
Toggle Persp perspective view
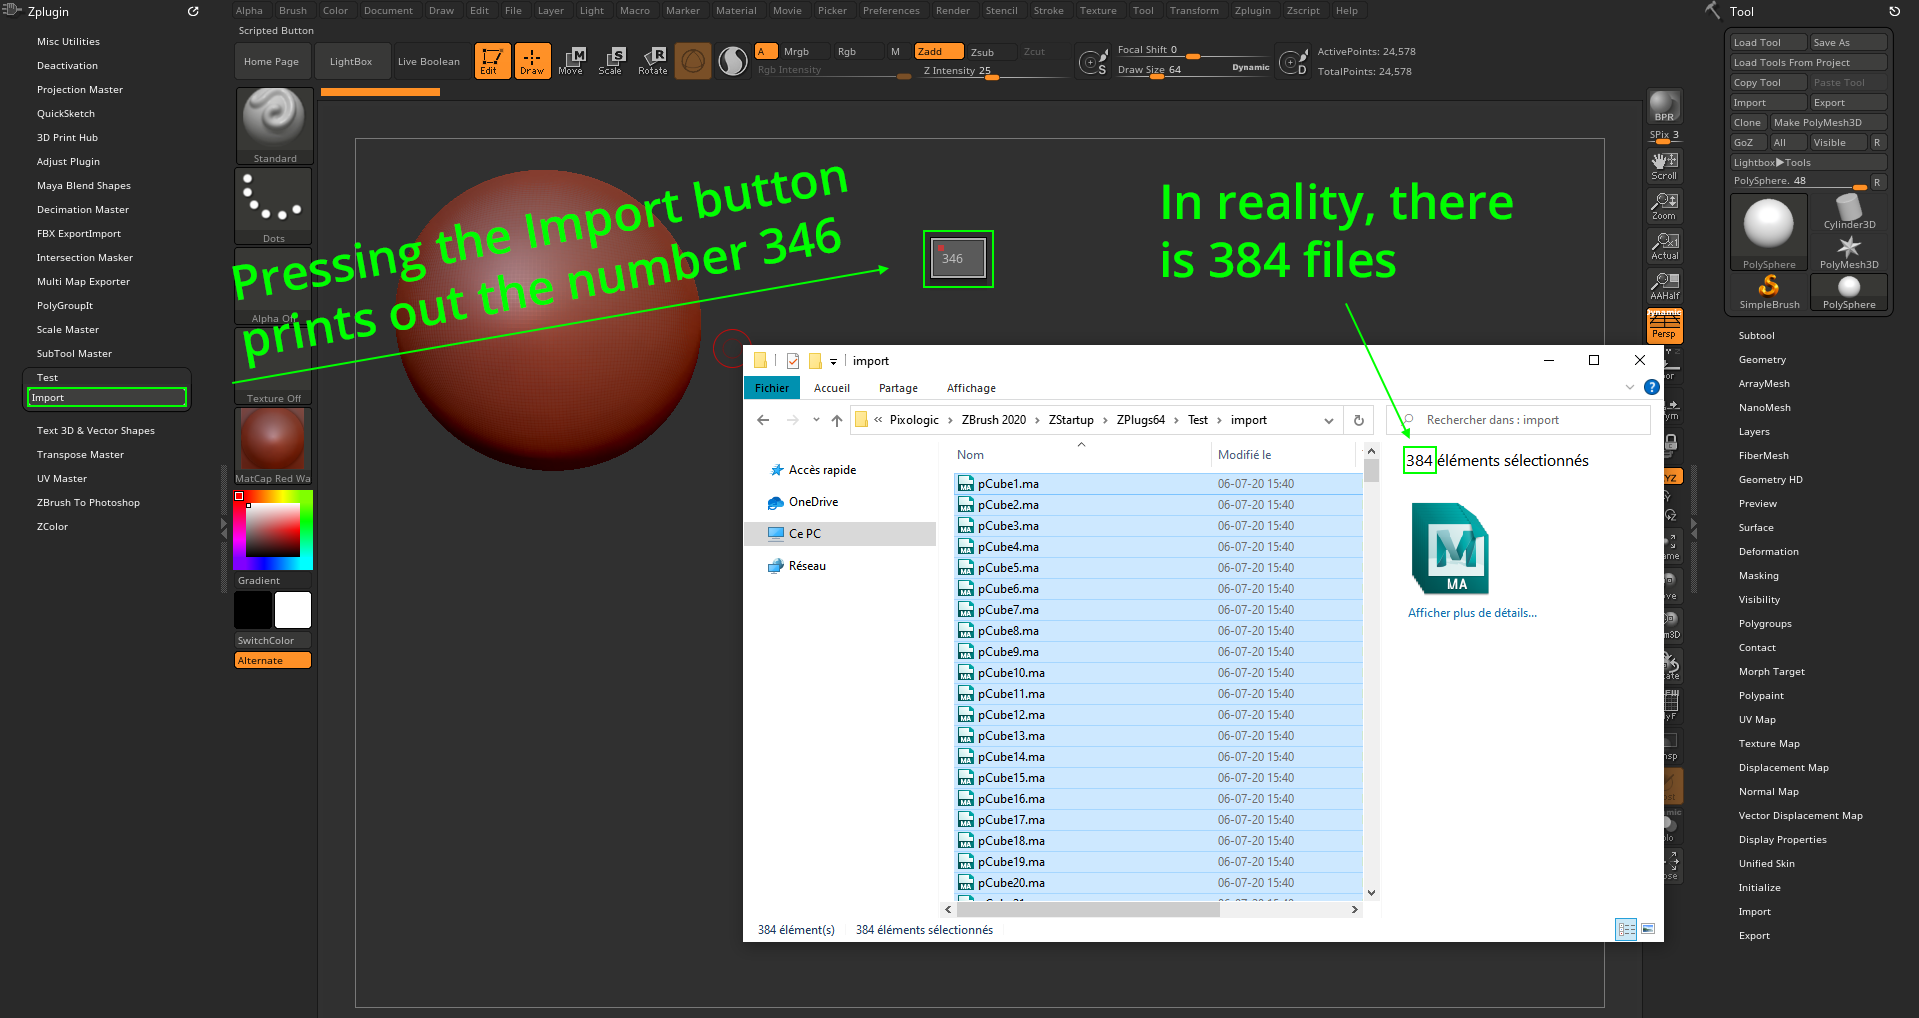[1664, 326]
